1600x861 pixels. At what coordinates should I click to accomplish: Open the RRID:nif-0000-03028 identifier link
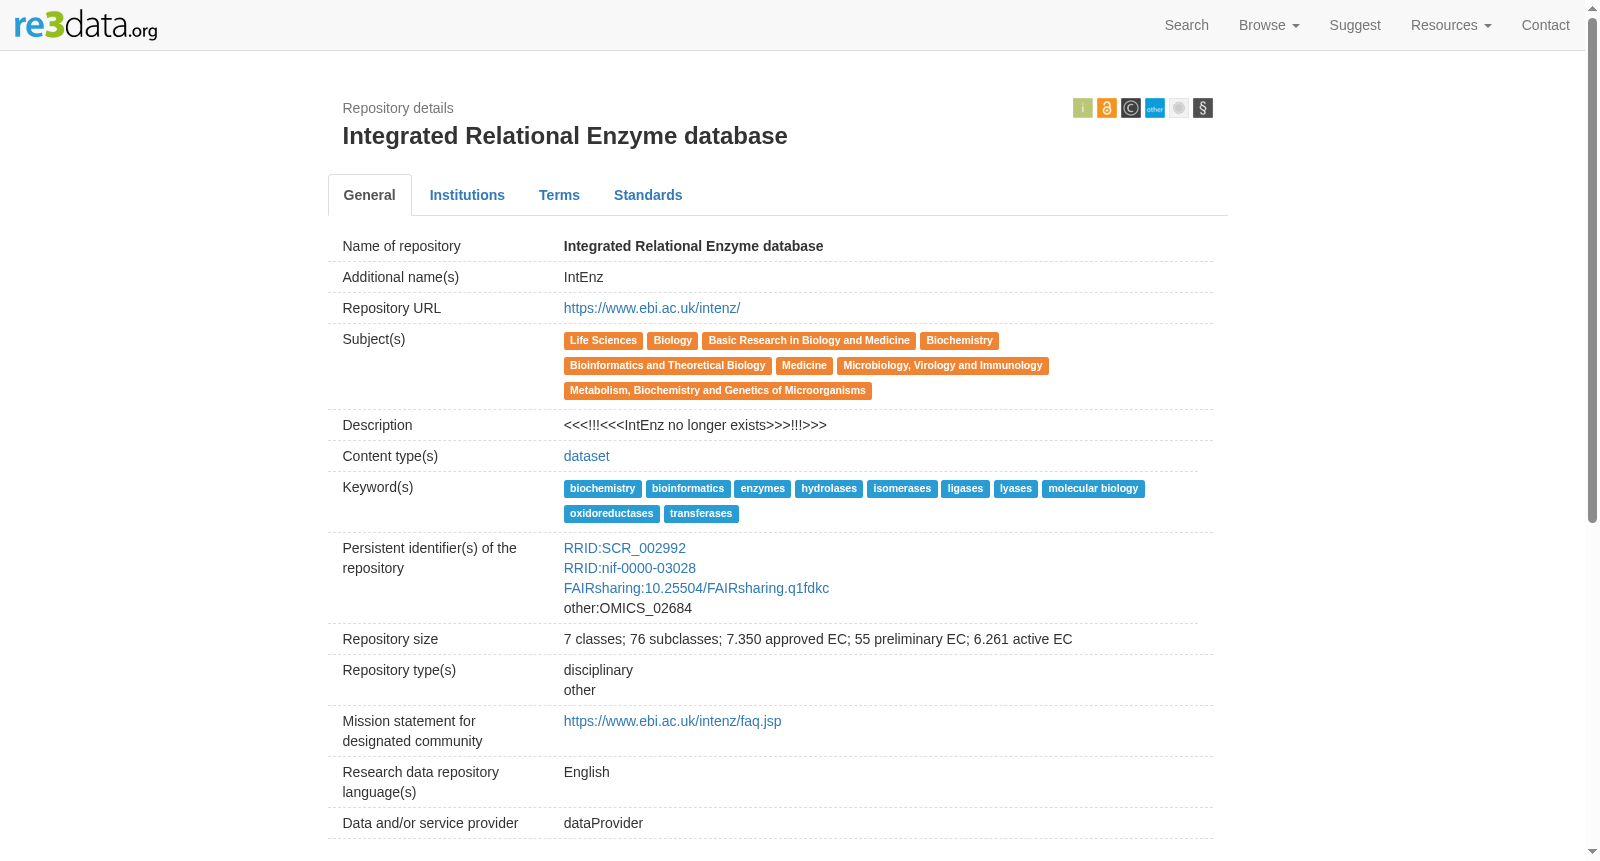coord(630,568)
